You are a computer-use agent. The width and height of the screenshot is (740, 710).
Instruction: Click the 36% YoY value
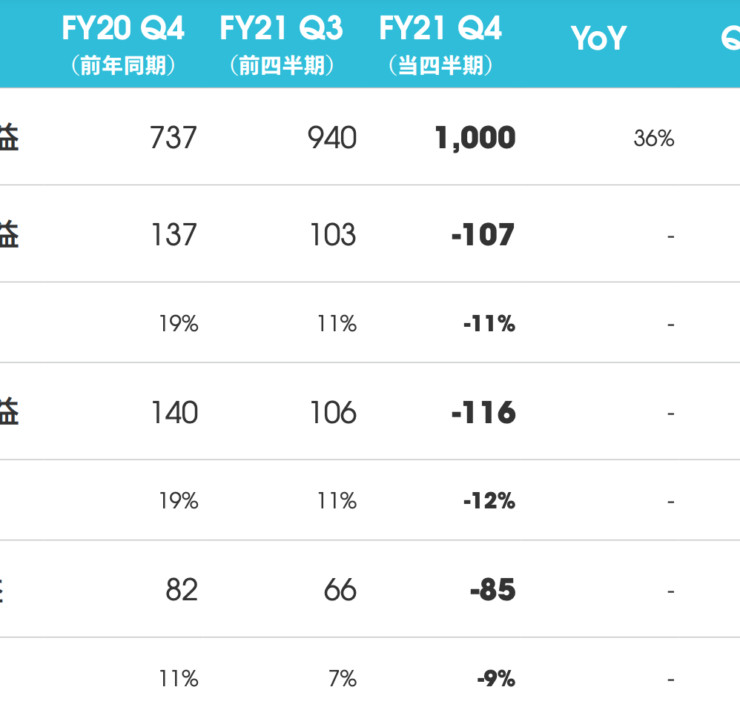point(653,139)
